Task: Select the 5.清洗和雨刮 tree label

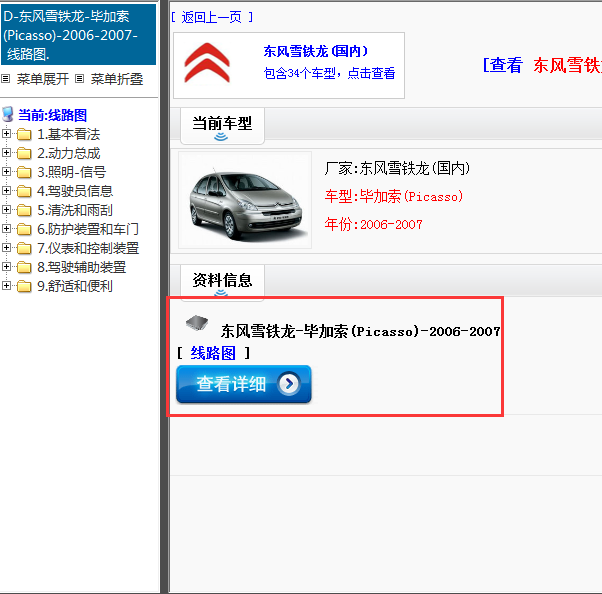Action: pyautogui.click(x=75, y=210)
